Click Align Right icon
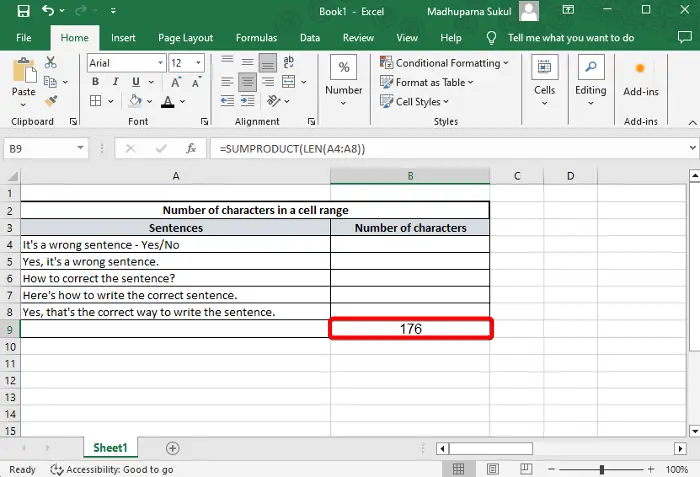700x477 pixels. click(x=268, y=82)
